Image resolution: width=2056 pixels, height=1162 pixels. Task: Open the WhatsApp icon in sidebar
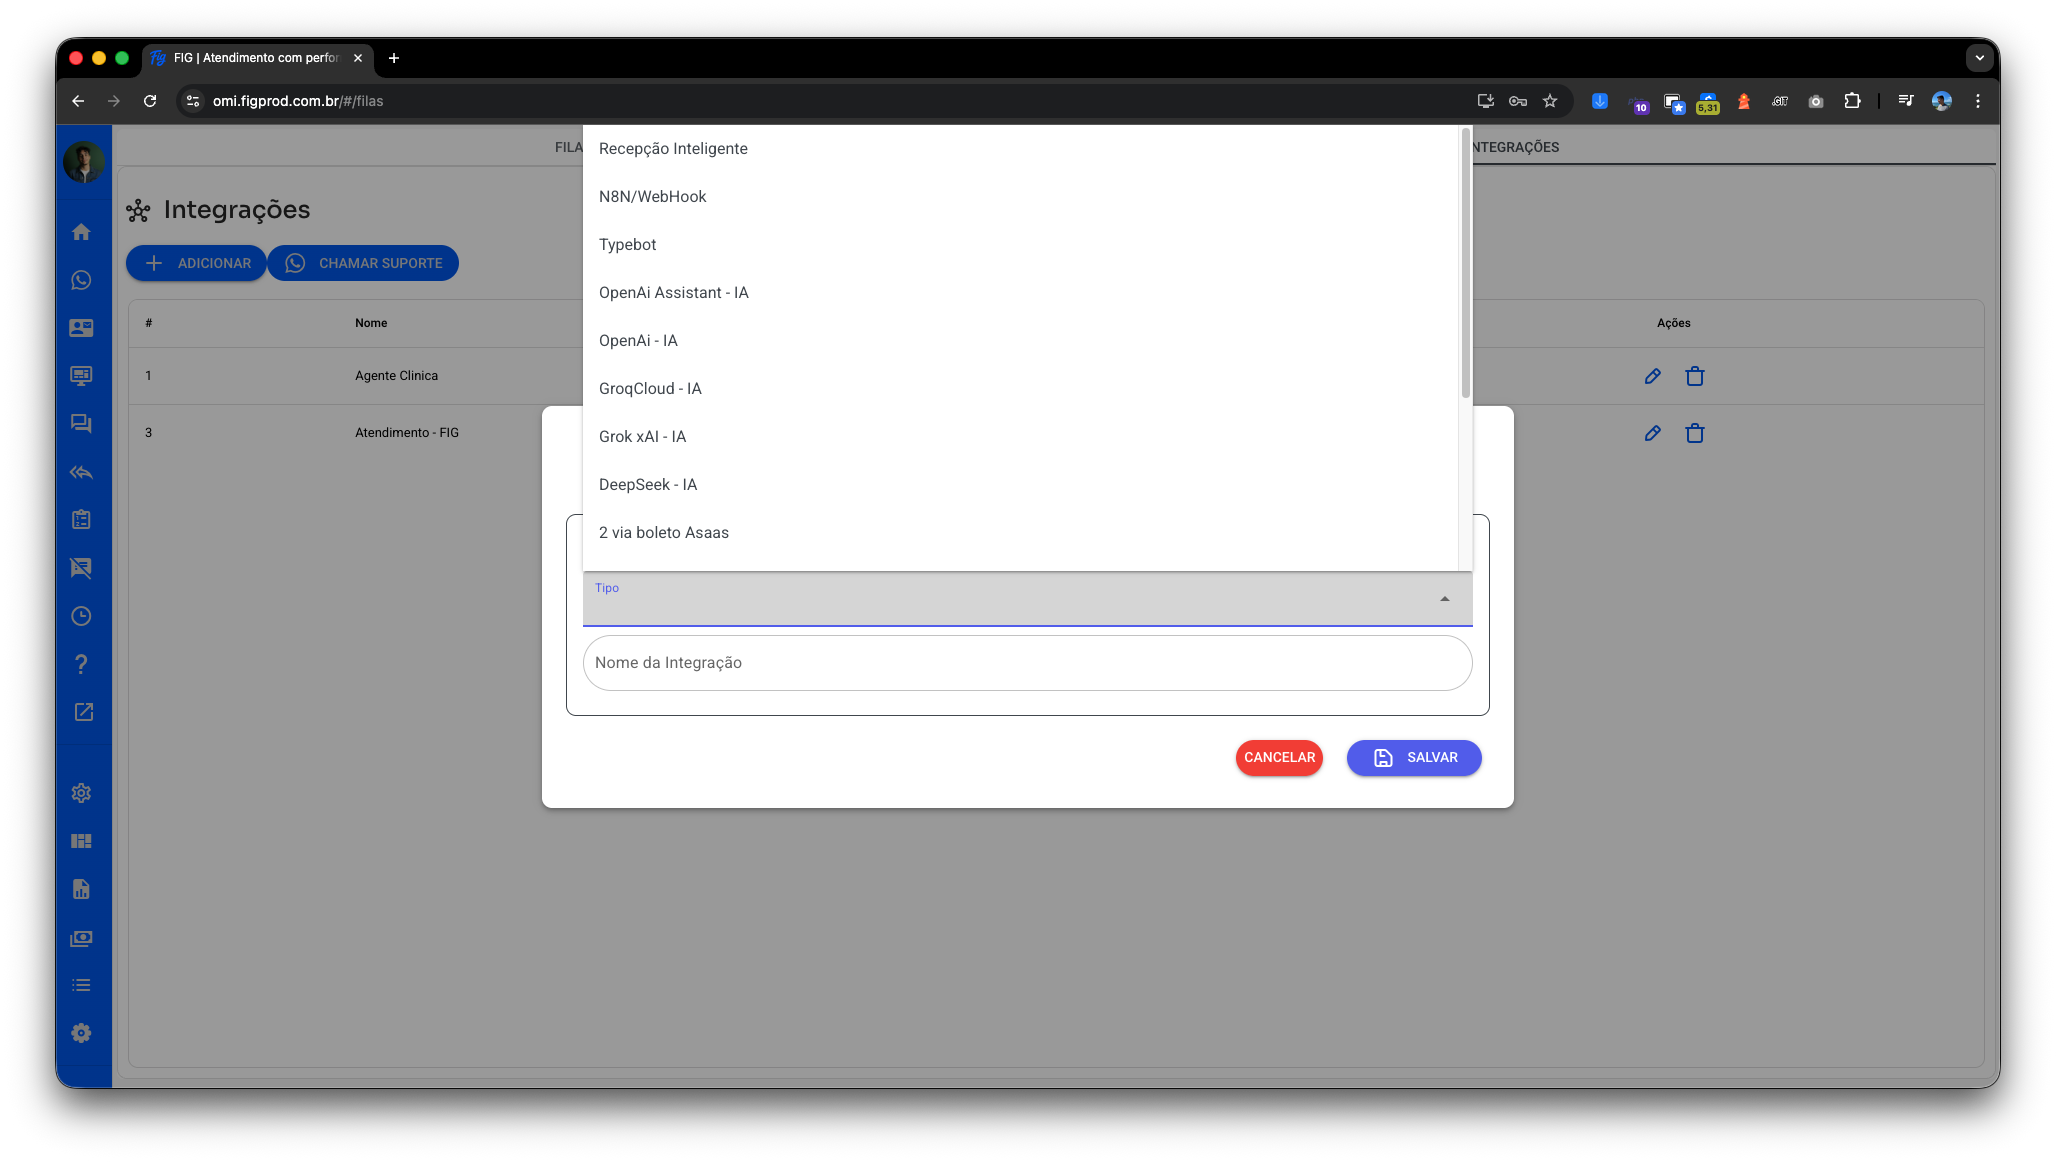(82, 280)
